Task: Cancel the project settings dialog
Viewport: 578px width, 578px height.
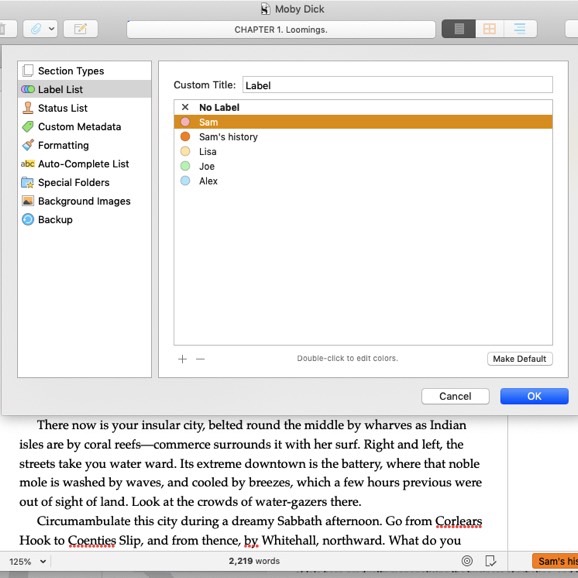Action: tap(455, 396)
